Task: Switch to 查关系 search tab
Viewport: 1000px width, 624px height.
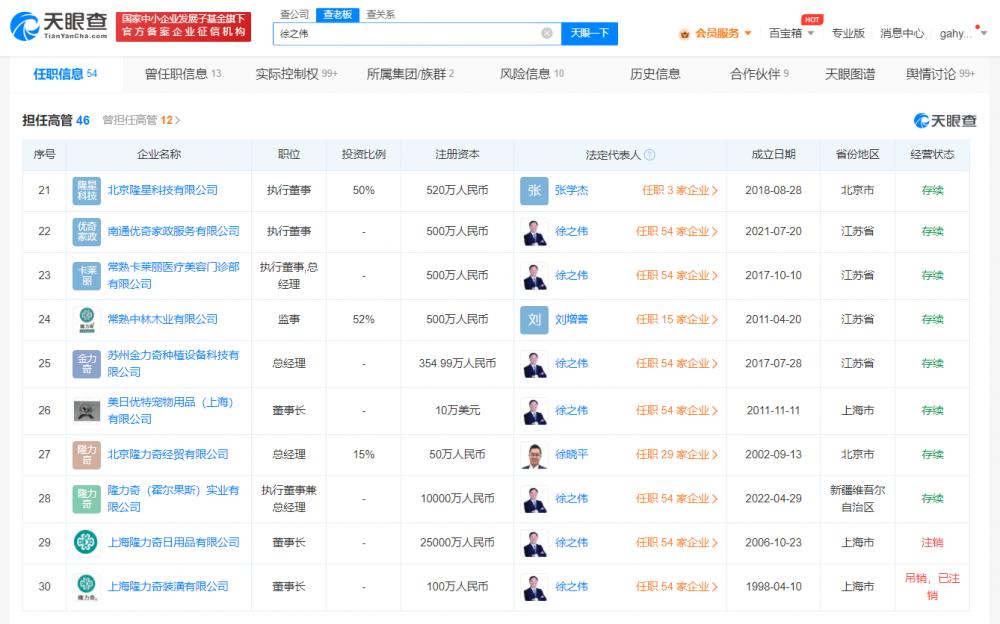Action: pyautogui.click(x=381, y=14)
